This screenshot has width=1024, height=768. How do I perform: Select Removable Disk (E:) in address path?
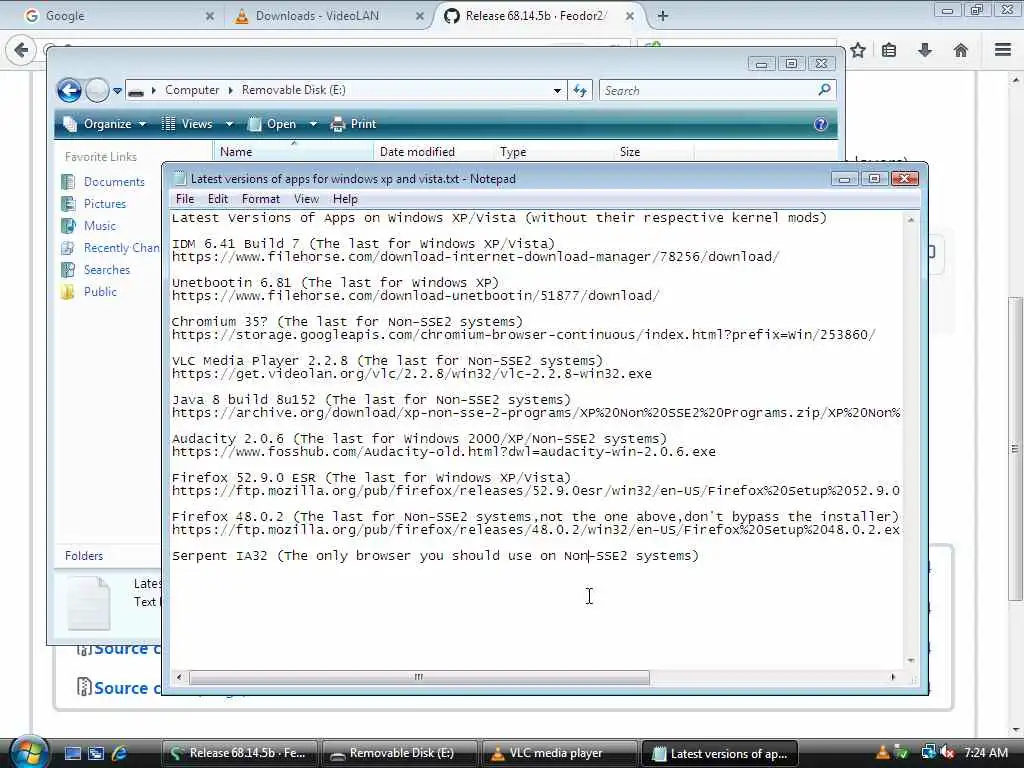(x=293, y=90)
